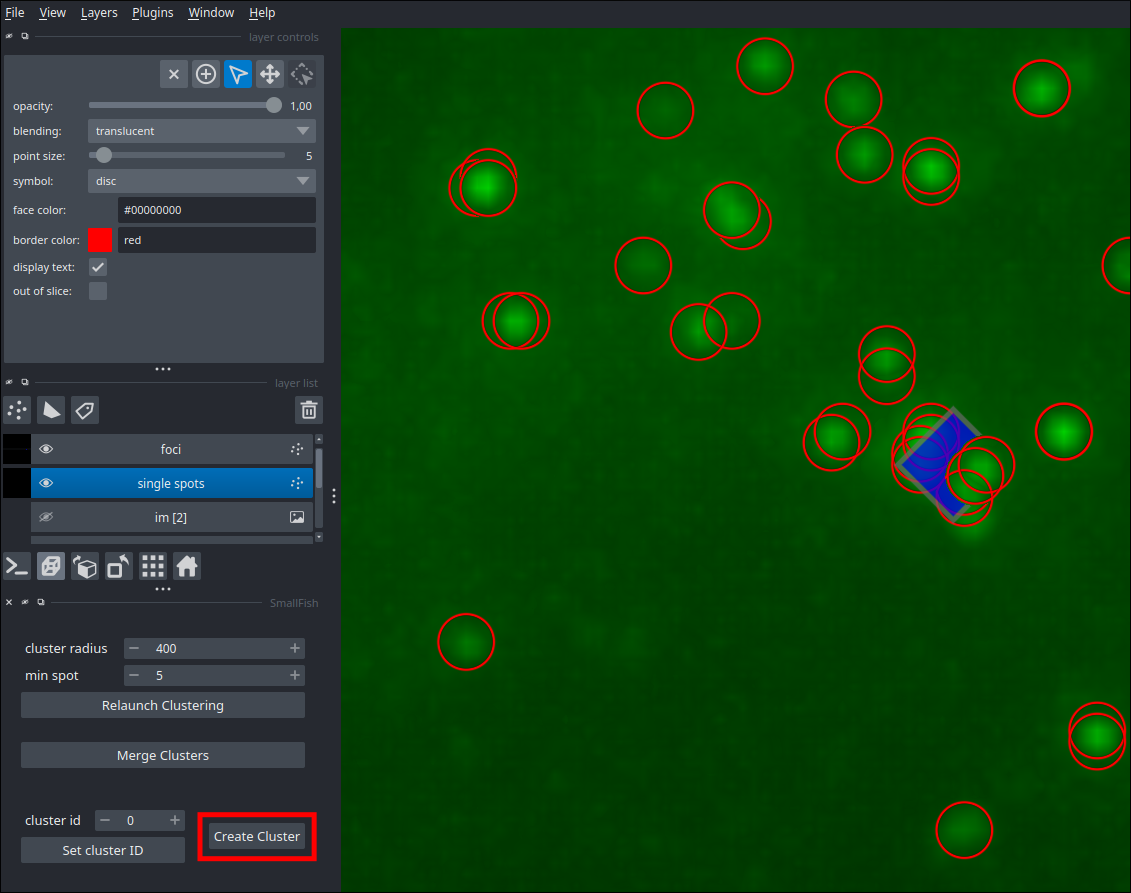
Task: Open the blending dropdown
Action: (202, 131)
